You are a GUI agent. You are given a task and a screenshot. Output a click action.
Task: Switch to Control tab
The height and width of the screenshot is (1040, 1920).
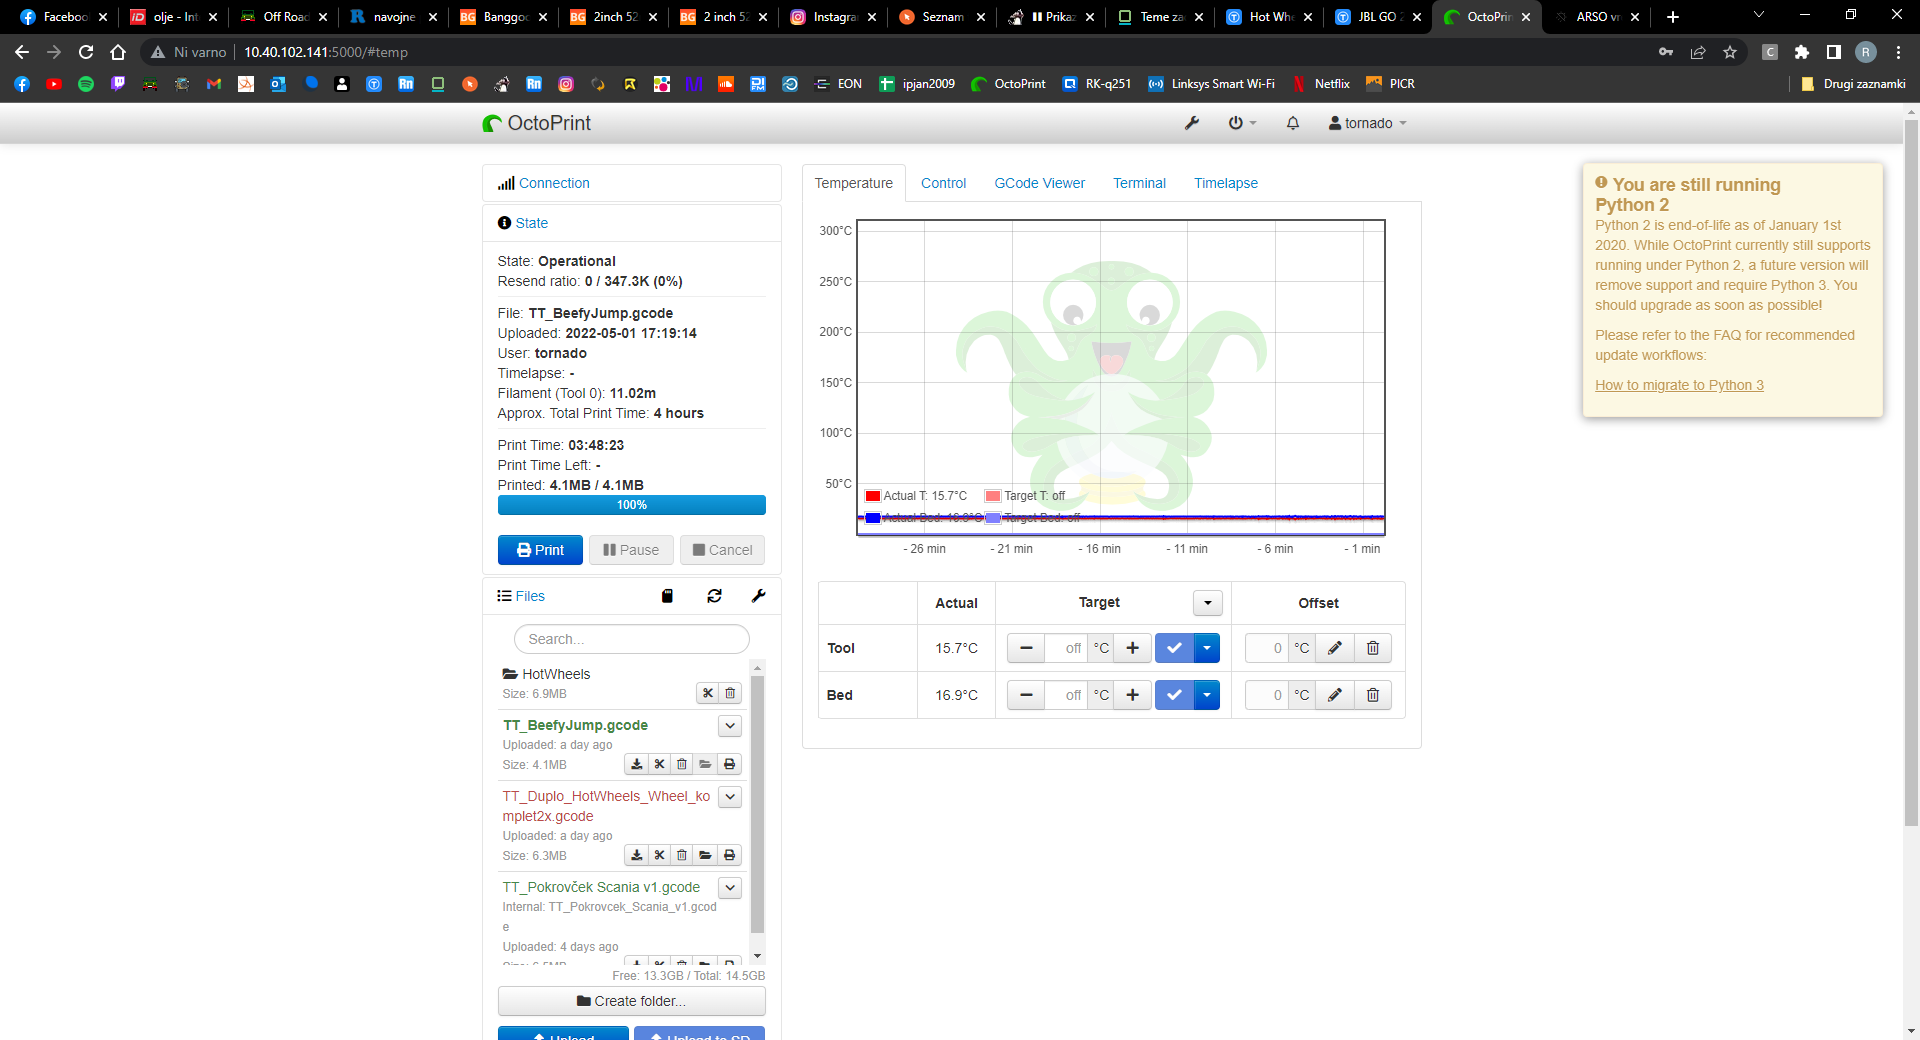tap(943, 183)
